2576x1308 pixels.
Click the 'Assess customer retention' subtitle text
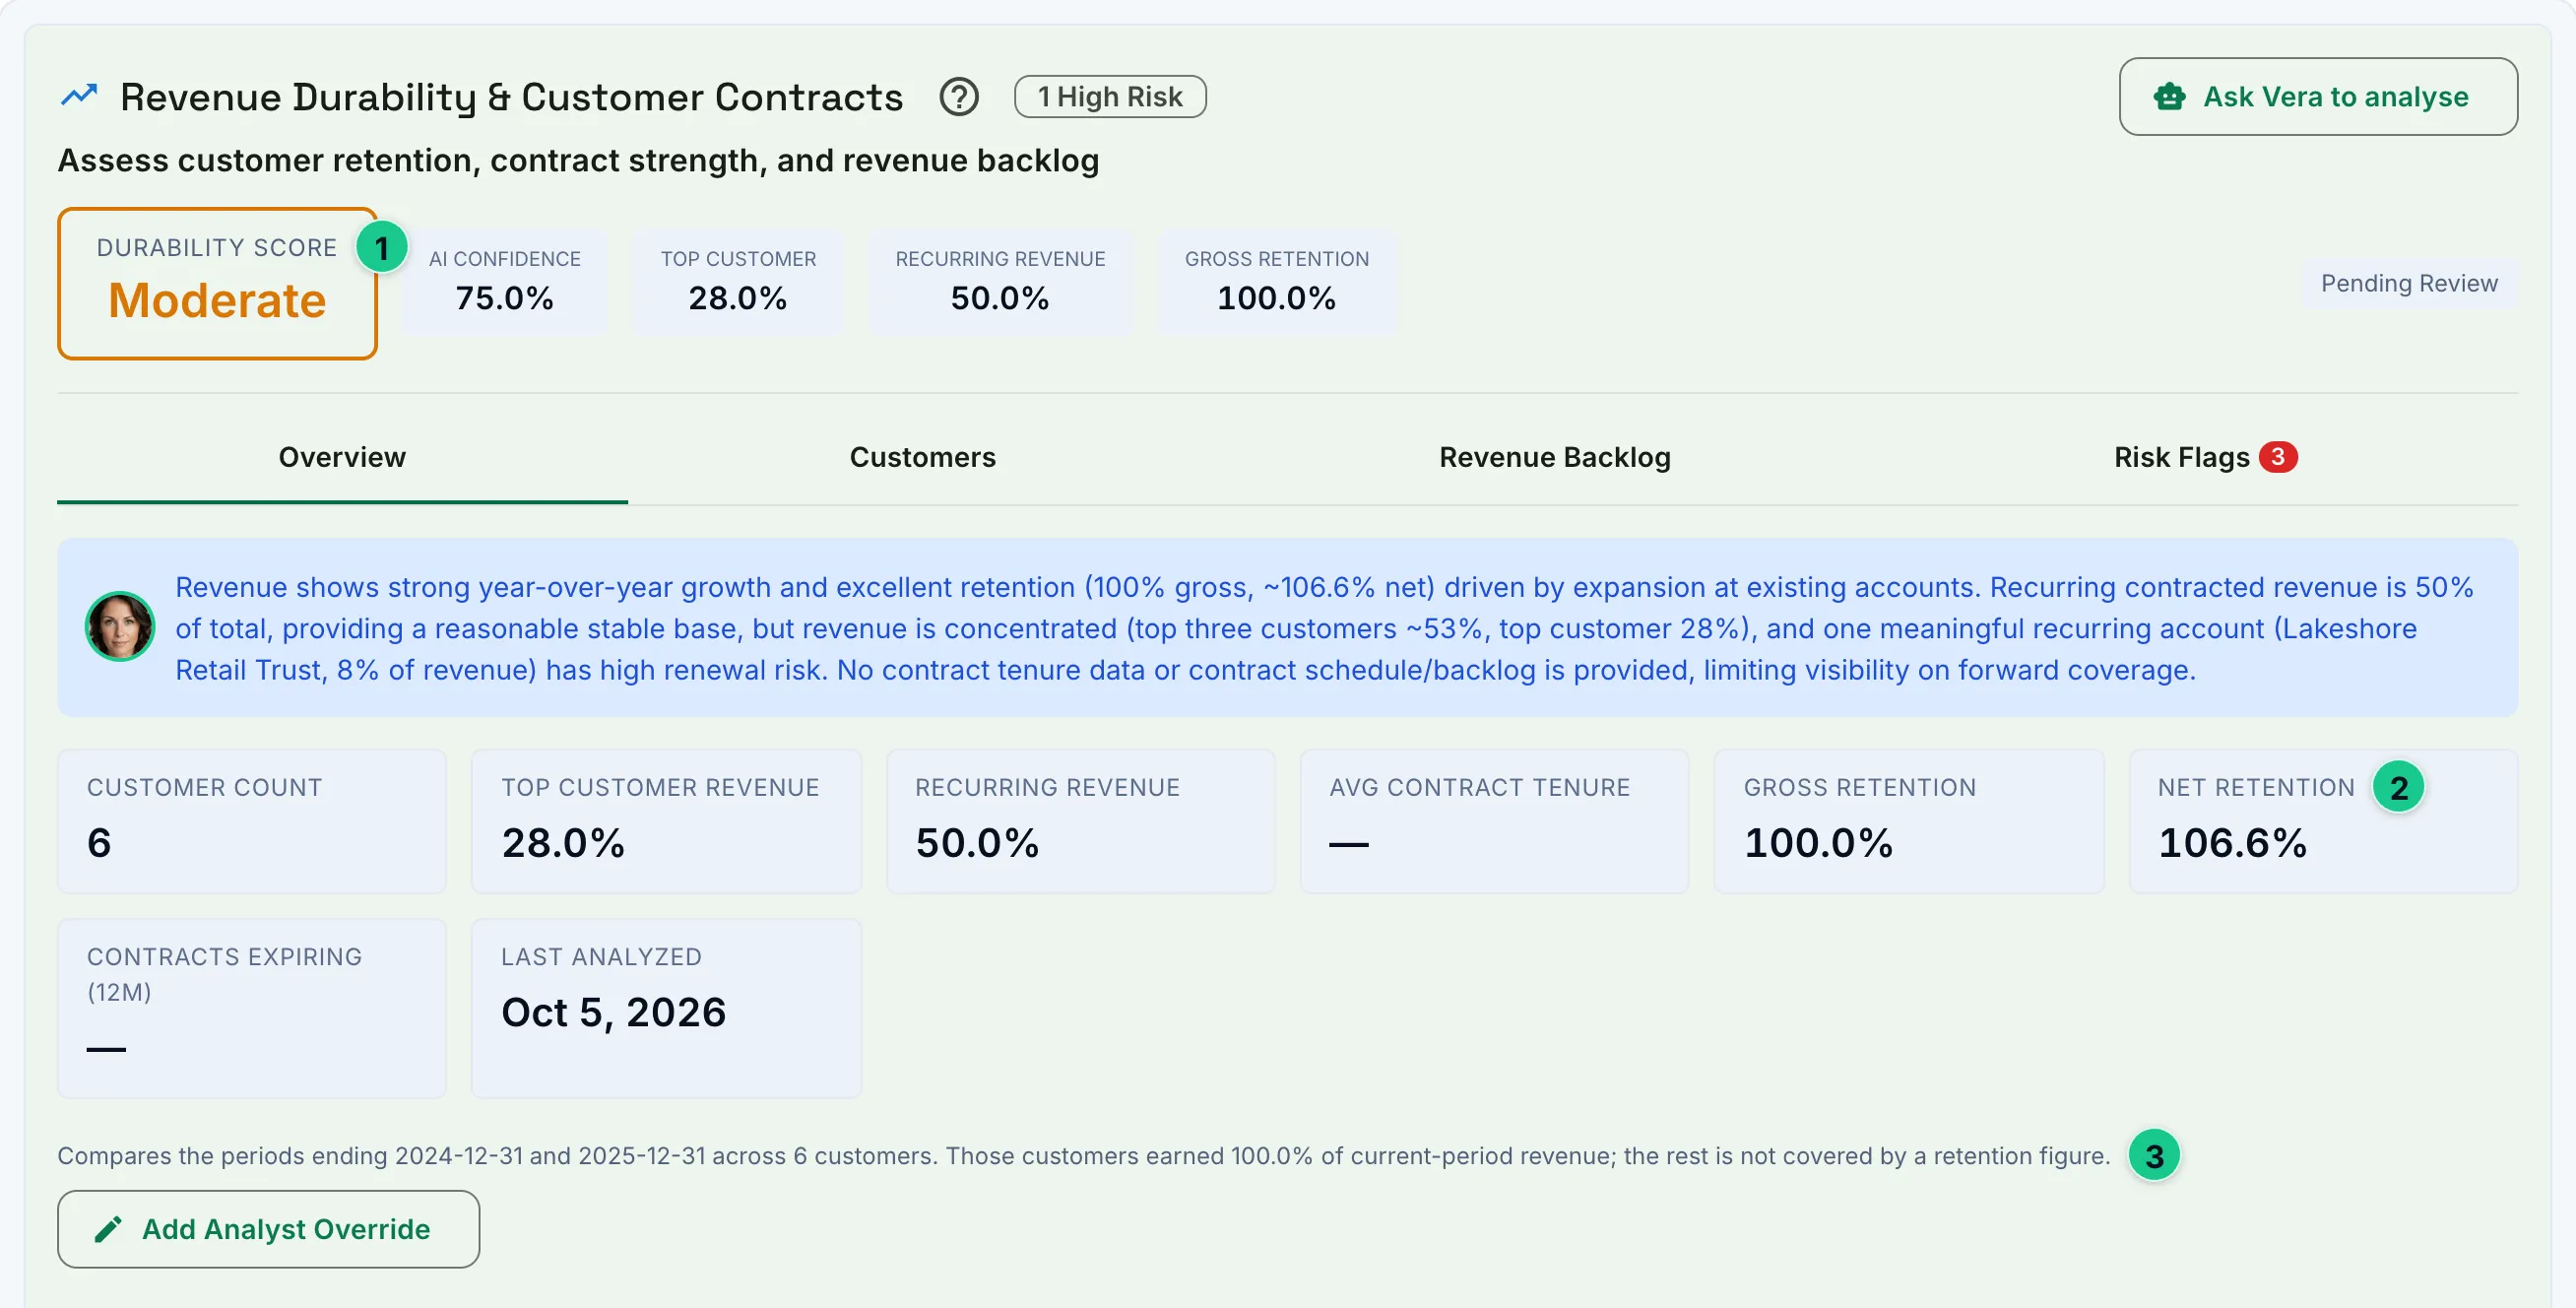pos(578,161)
